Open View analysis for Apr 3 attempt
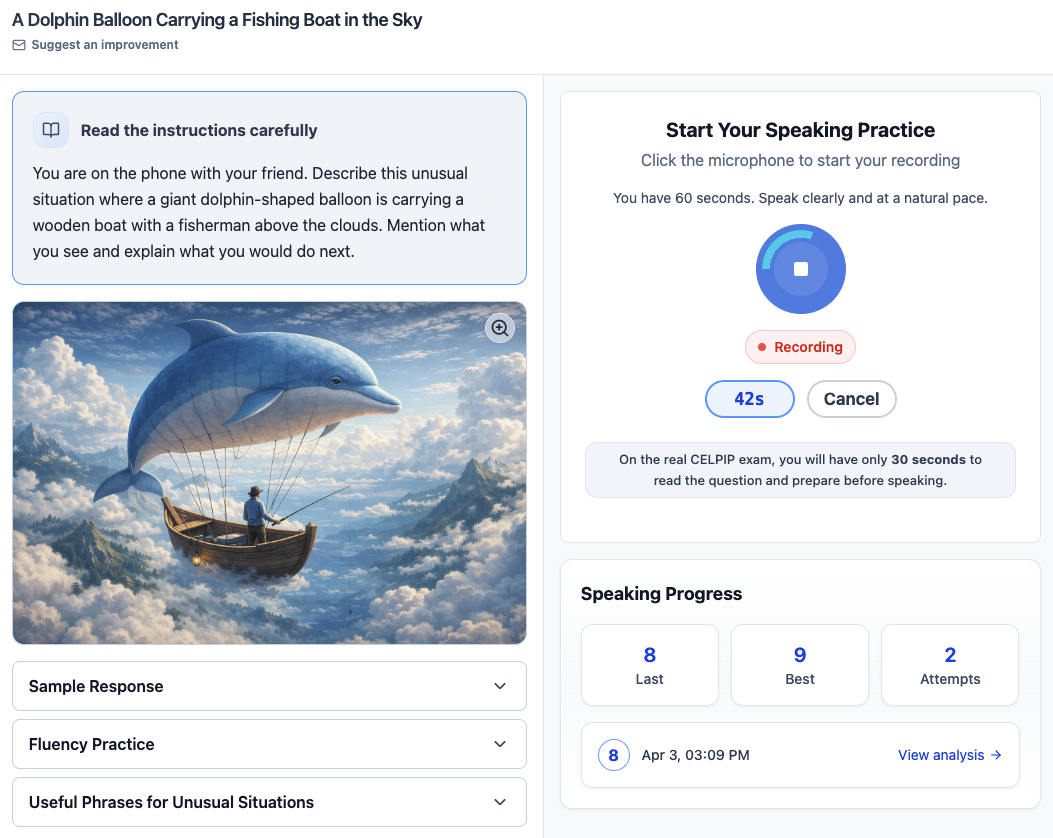 pos(941,755)
